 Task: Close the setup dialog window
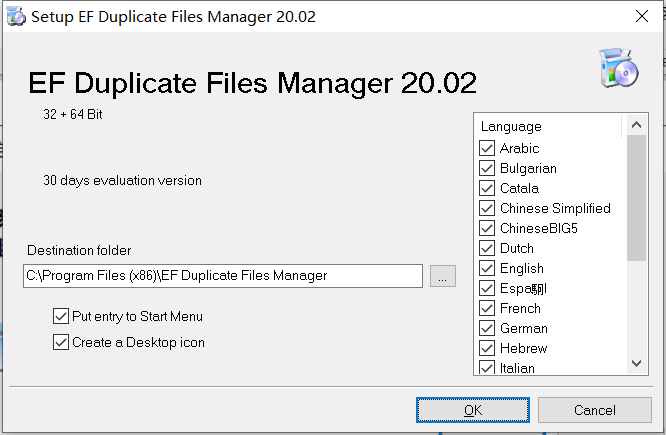pos(641,16)
